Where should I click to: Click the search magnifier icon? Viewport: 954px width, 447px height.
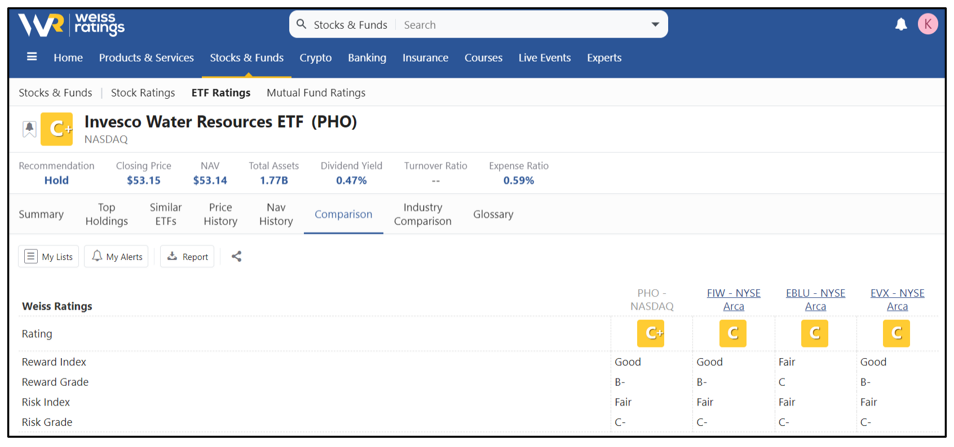click(301, 24)
